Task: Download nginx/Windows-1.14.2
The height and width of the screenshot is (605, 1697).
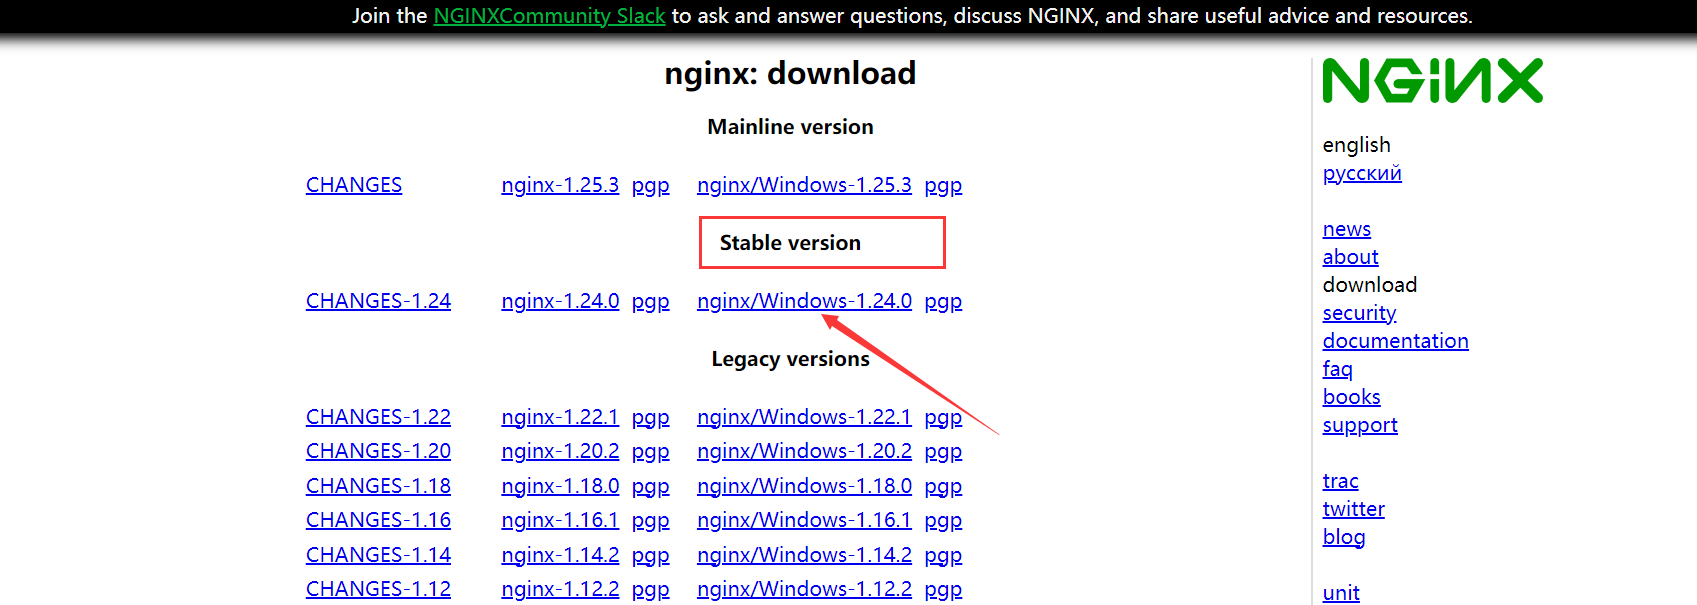Action: point(804,555)
